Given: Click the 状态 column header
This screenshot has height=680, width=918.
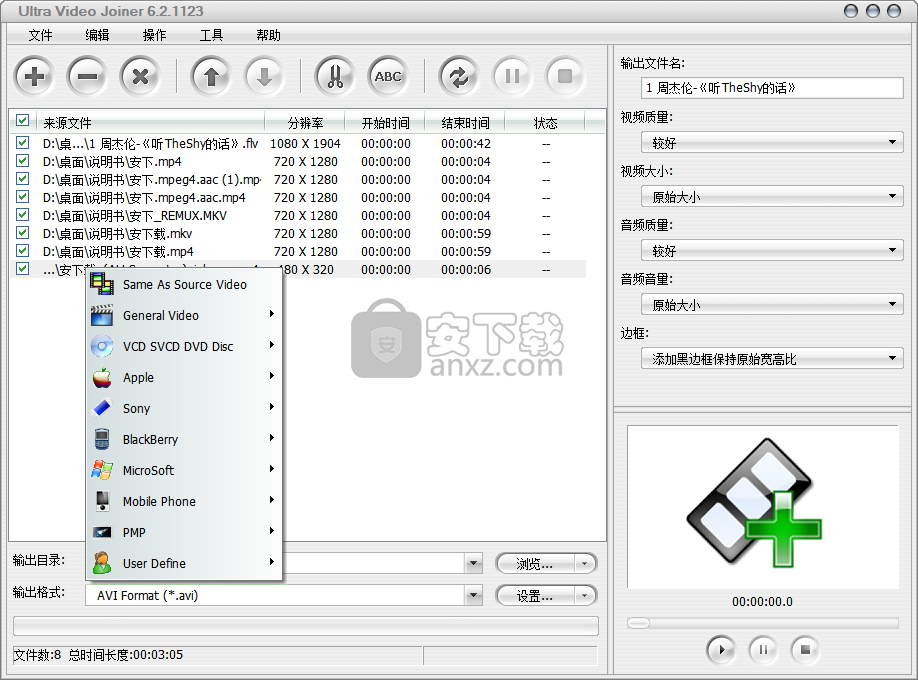Looking at the screenshot, I should (x=545, y=123).
